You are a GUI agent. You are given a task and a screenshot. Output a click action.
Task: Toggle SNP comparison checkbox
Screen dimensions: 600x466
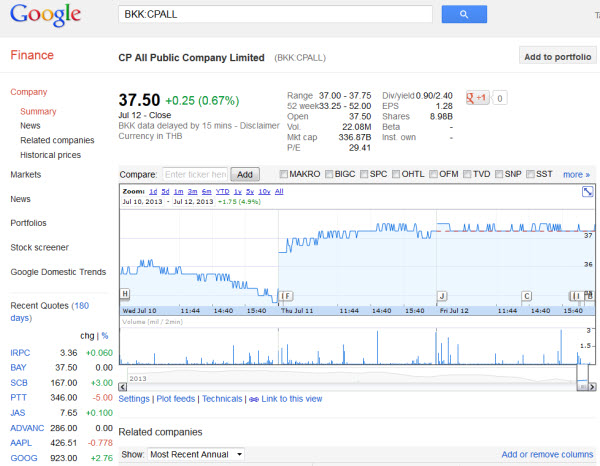pos(499,174)
